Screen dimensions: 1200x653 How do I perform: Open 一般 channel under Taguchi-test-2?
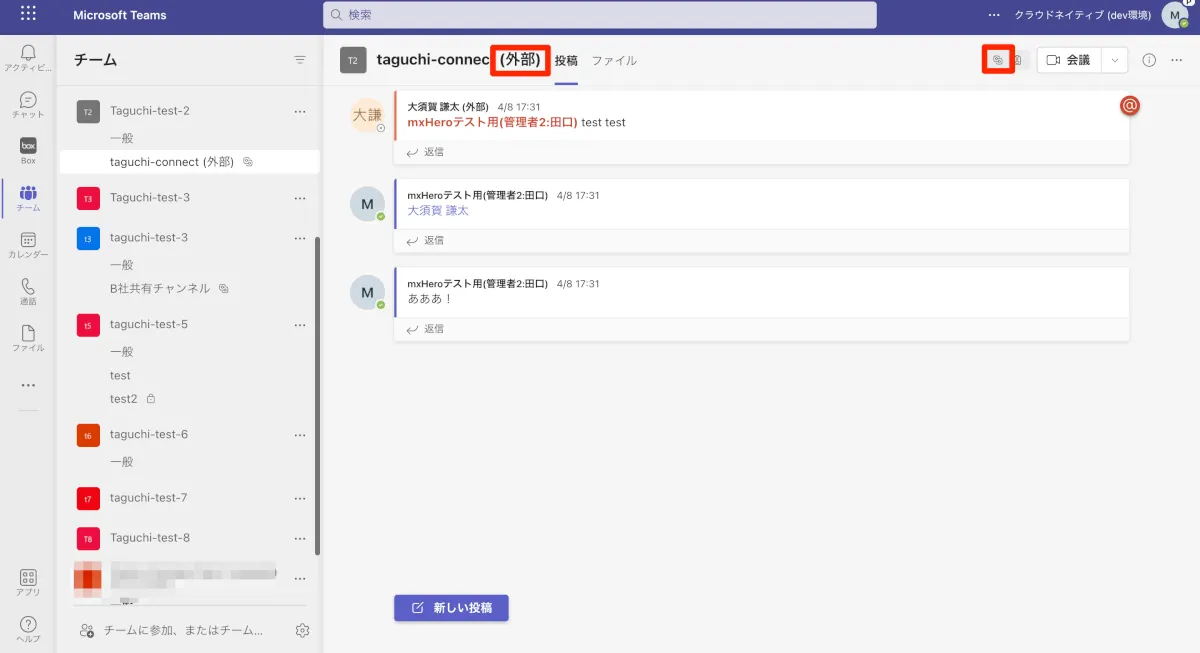tap(121, 138)
